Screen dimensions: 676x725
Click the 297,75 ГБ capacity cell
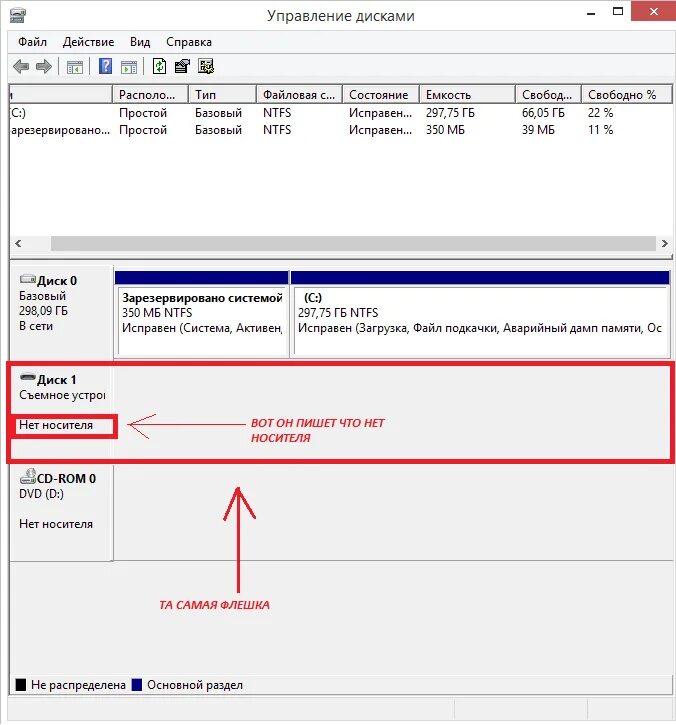coord(450,113)
